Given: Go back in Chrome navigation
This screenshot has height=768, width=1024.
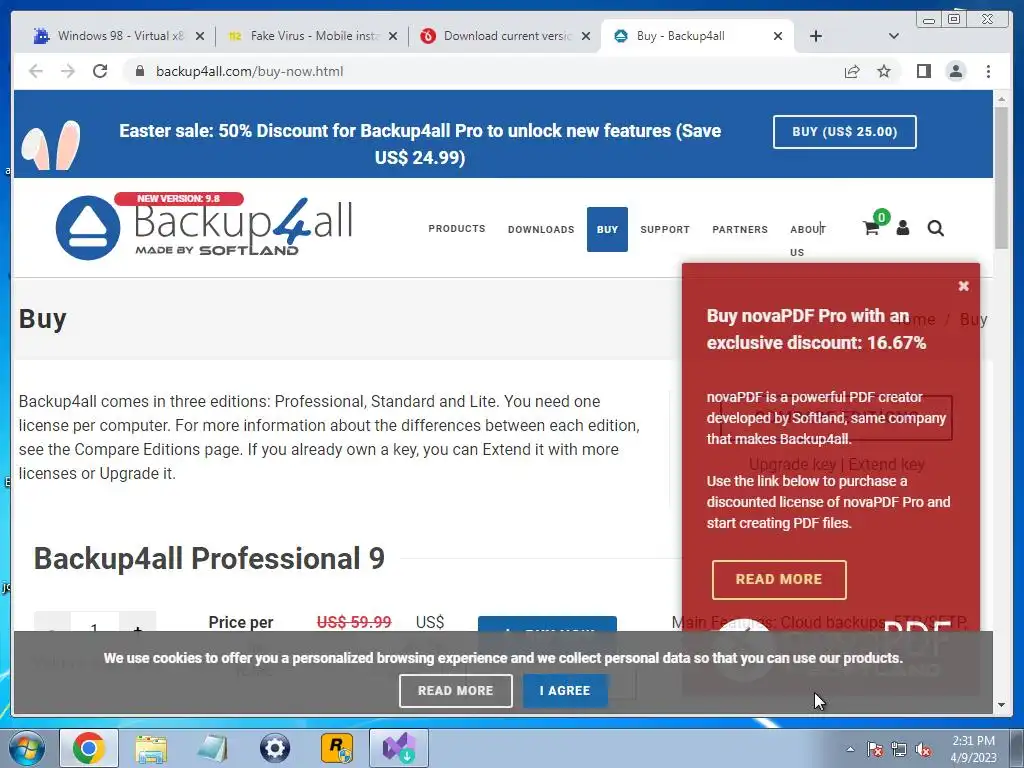Looking at the screenshot, I should (36, 71).
